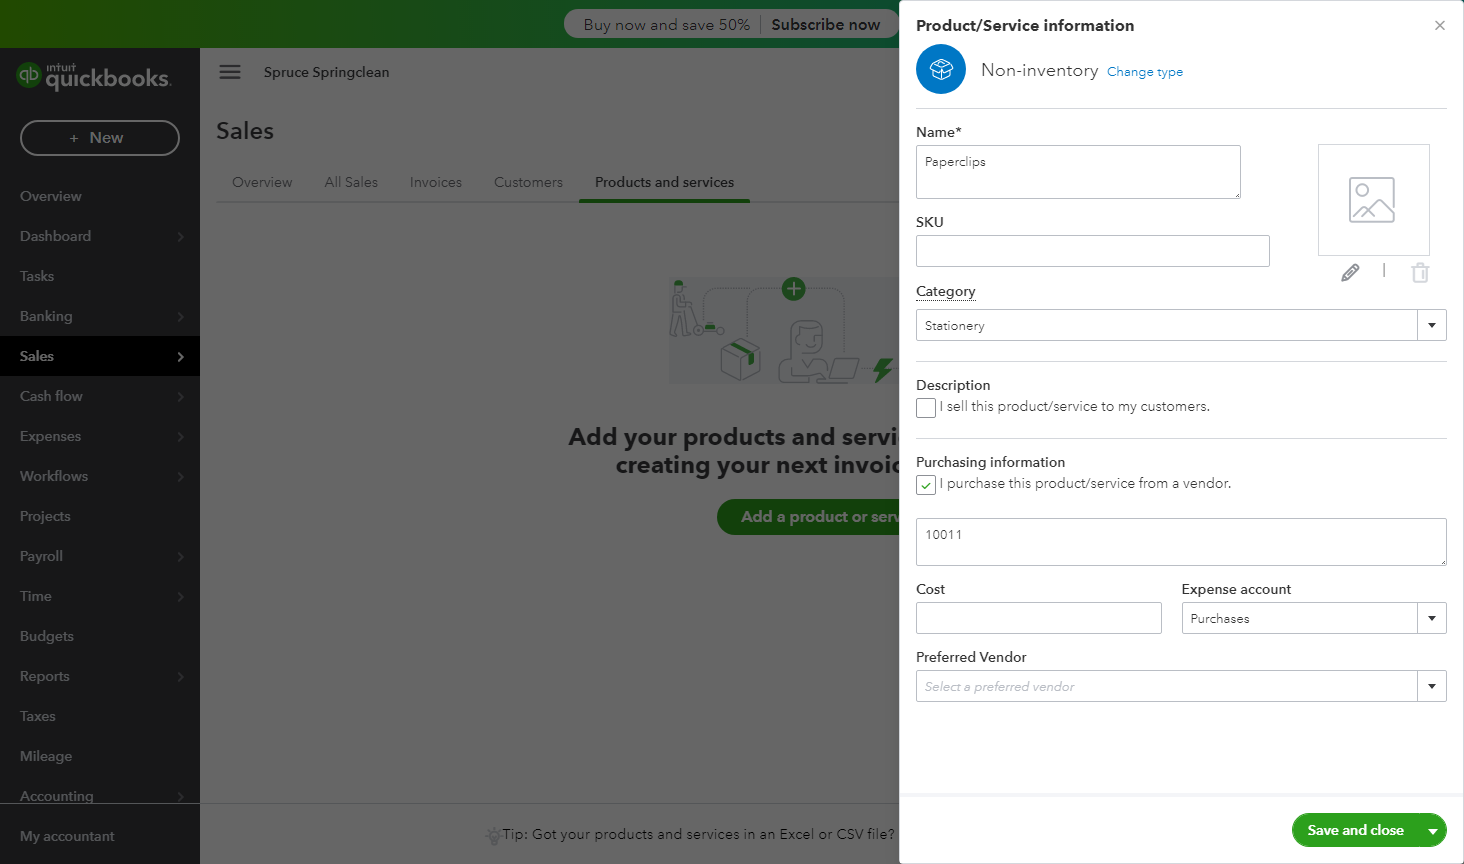Click the QuickBooks logo
This screenshot has height=864, width=1464.
pos(94,76)
